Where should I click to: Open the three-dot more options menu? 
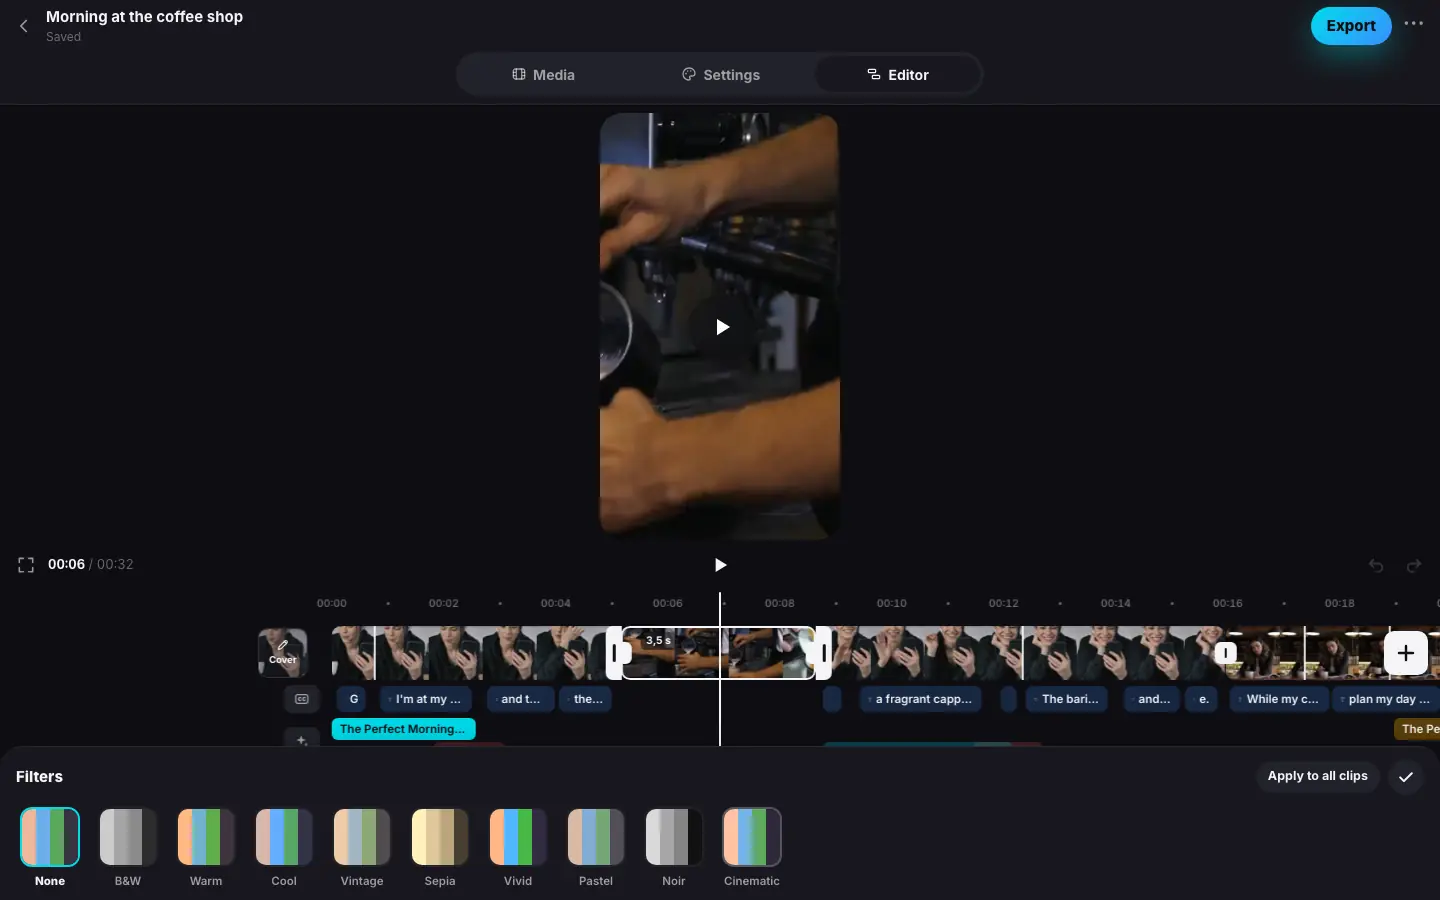1413,24
